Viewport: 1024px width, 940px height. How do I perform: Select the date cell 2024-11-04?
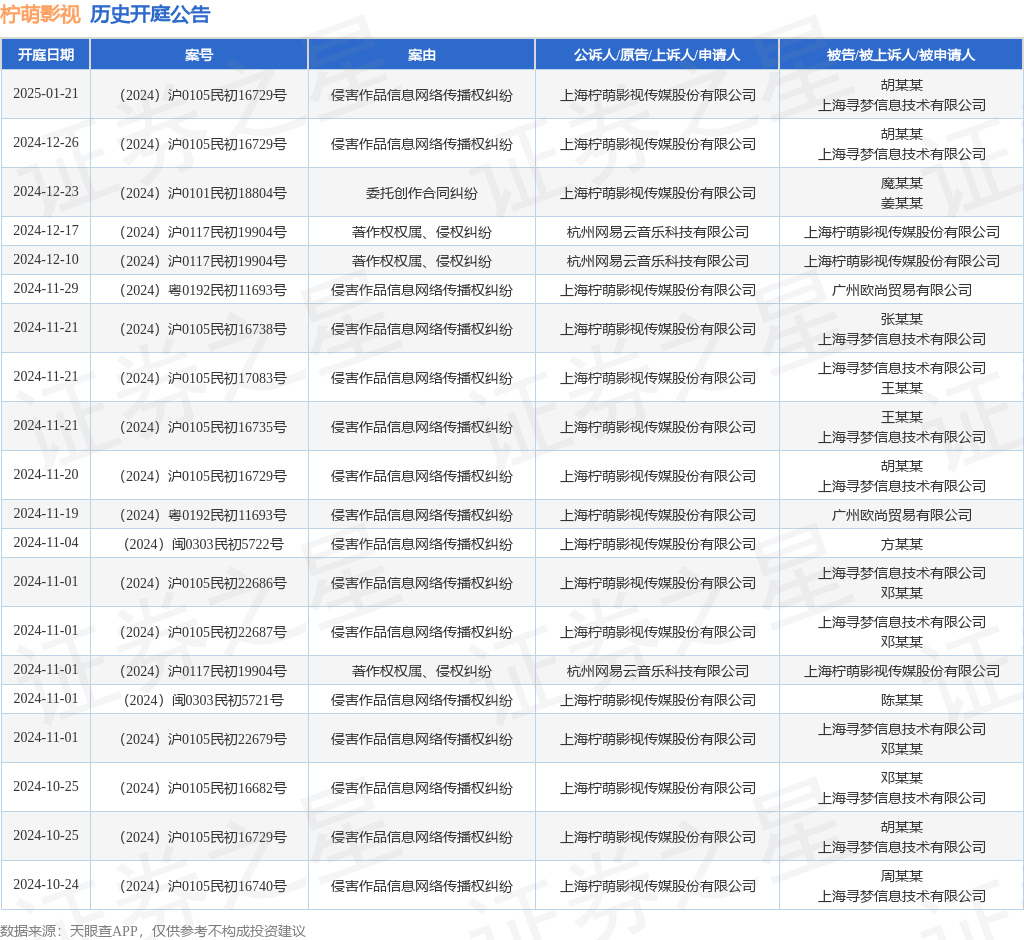coord(46,542)
